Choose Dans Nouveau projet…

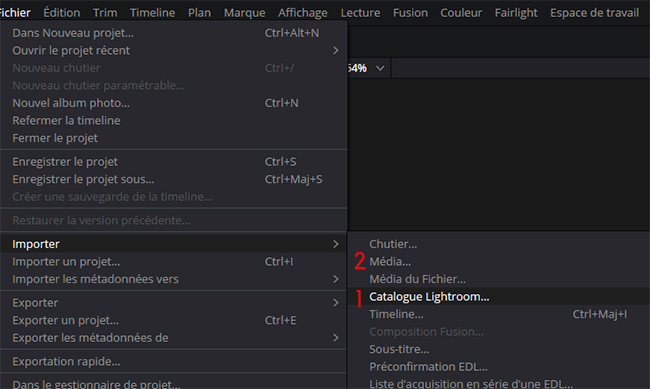[x=173, y=33]
